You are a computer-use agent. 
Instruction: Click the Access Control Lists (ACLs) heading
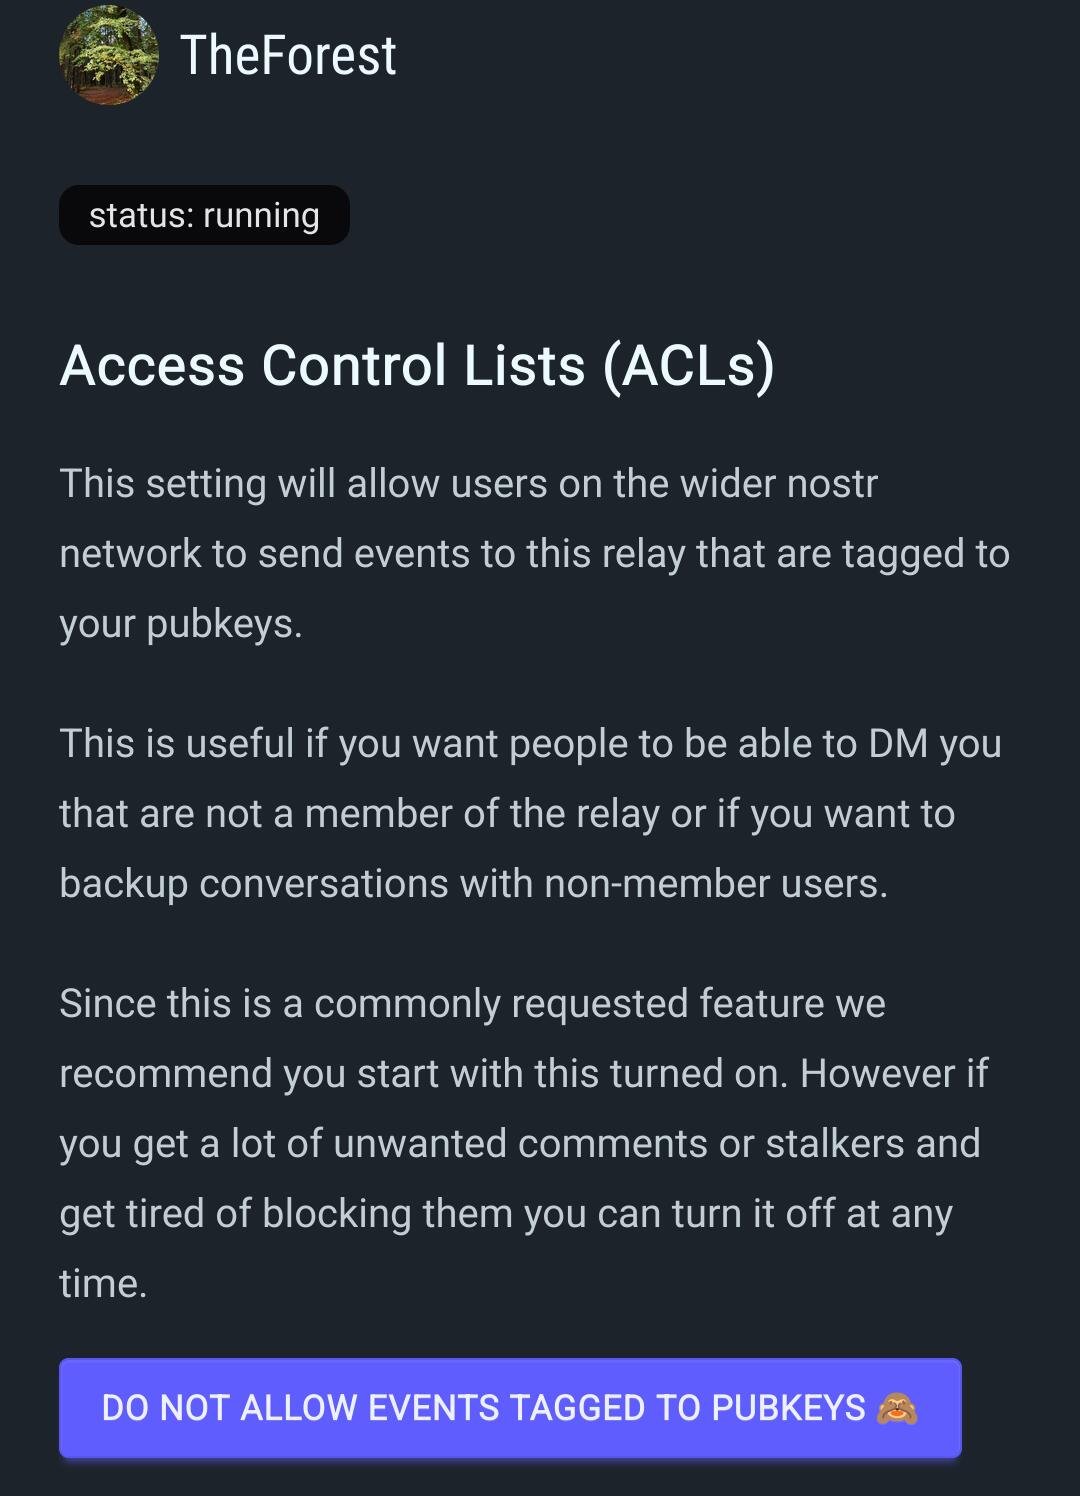point(417,365)
